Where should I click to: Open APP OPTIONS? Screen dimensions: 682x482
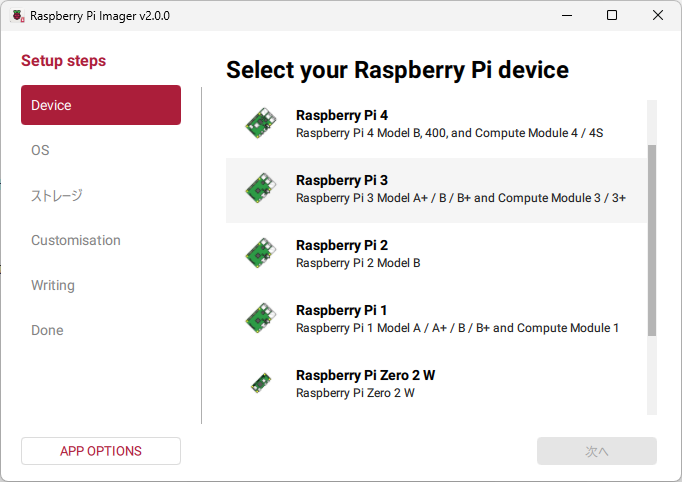click(x=100, y=451)
